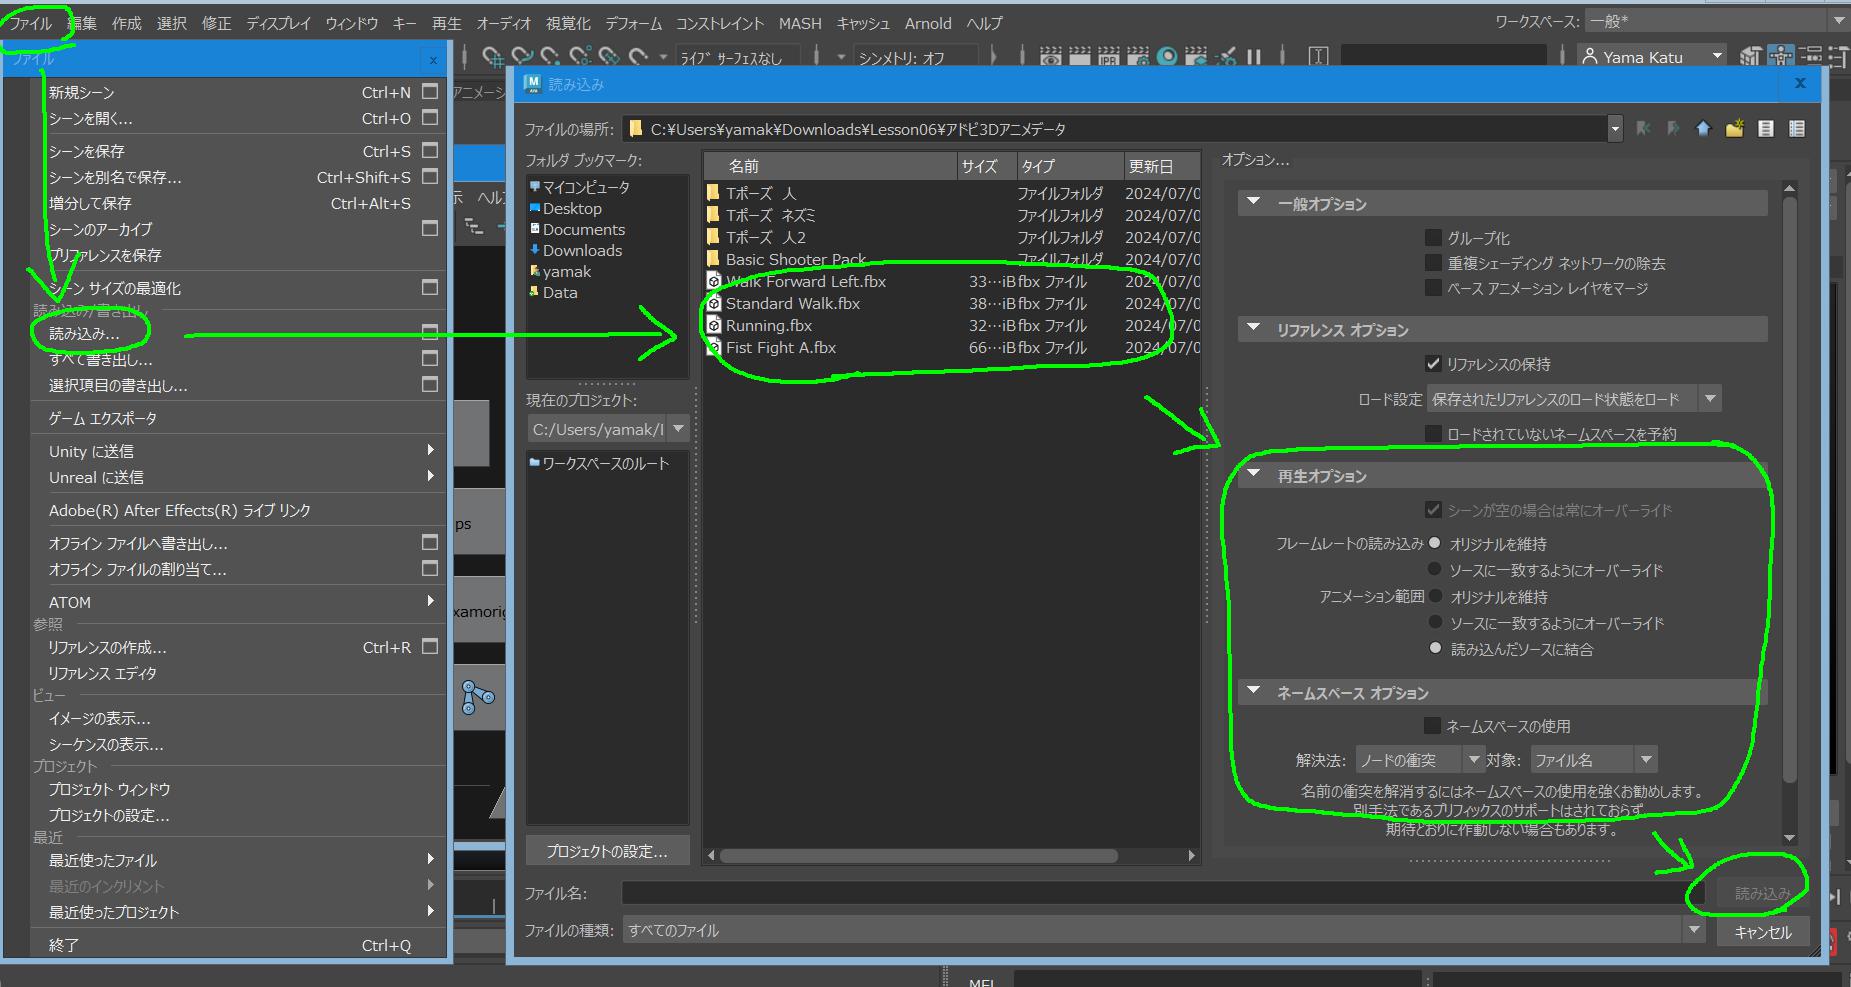1851x987 pixels.
Task: Open option box for 新規シーン
Action: pyautogui.click(x=430, y=91)
